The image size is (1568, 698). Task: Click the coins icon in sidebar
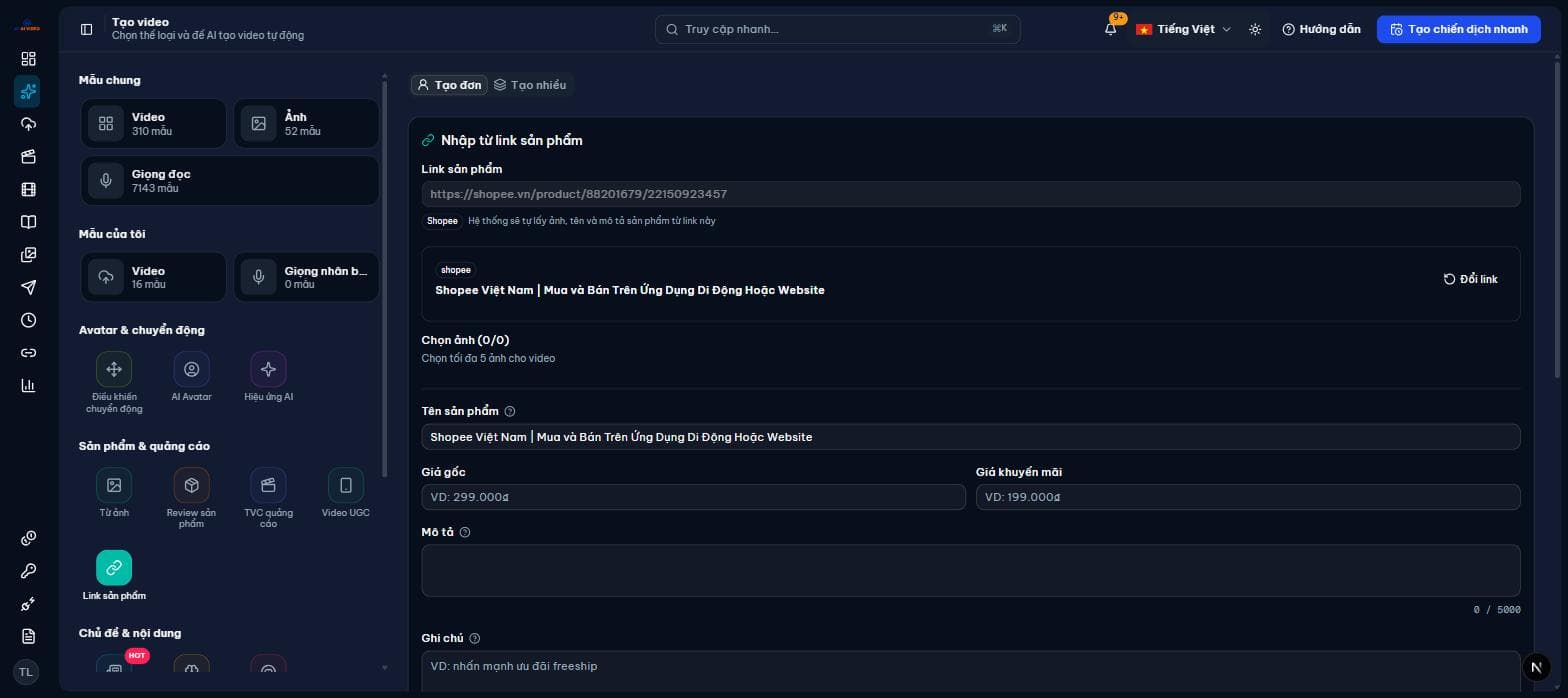[x=28, y=539]
